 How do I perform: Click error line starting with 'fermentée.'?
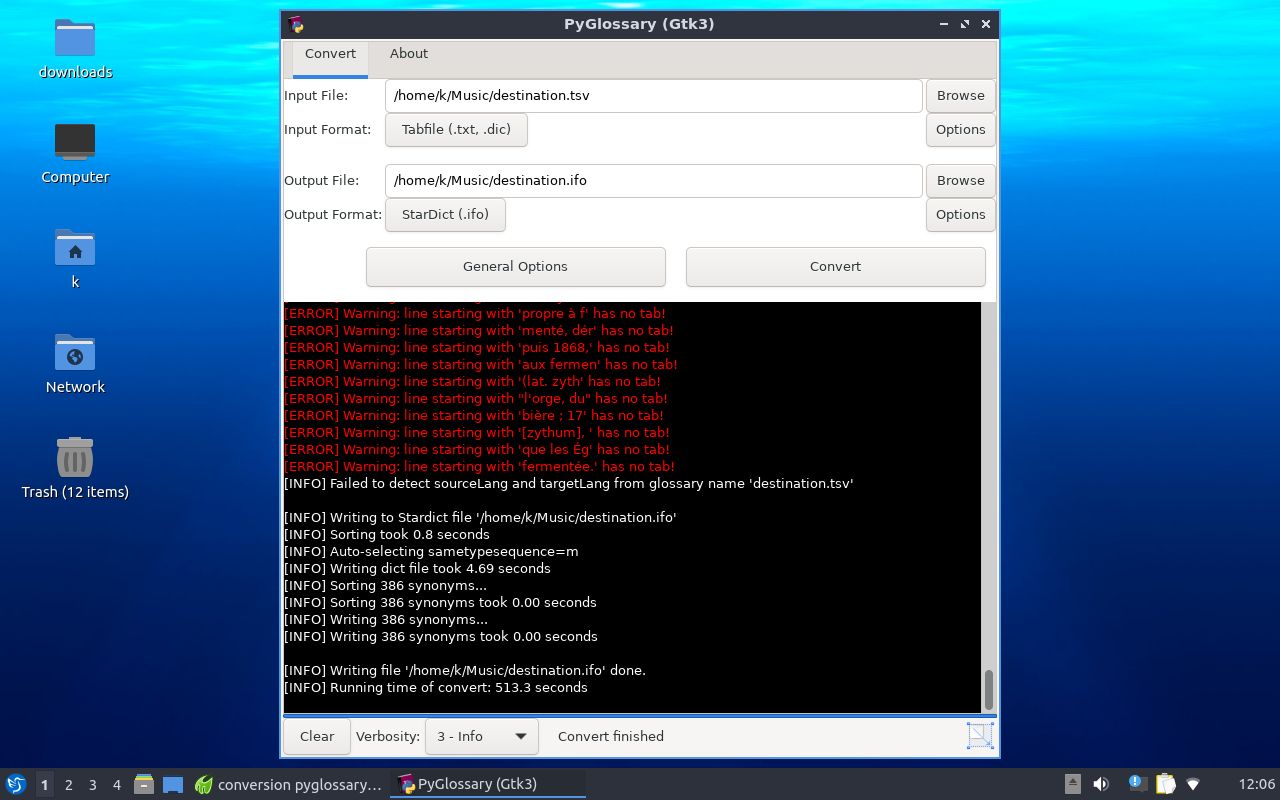[480, 467]
